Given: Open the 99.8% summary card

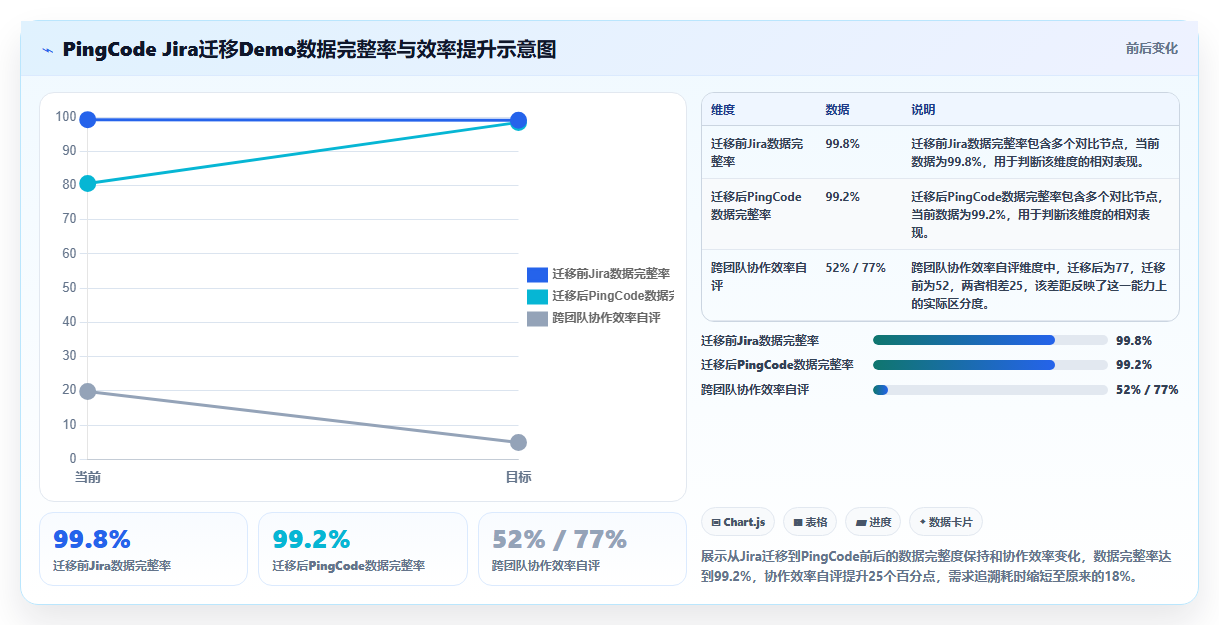Looking at the screenshot, I should pos(143,549).
